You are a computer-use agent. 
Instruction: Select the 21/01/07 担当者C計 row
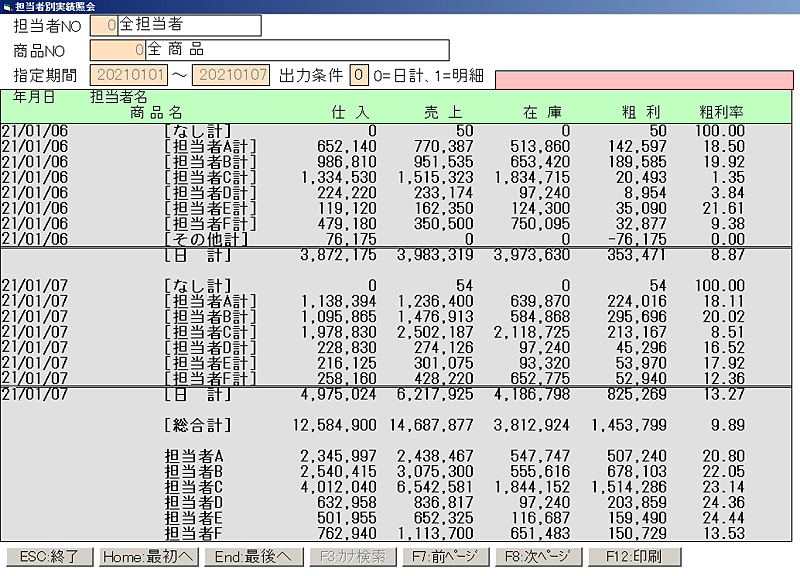400,332
